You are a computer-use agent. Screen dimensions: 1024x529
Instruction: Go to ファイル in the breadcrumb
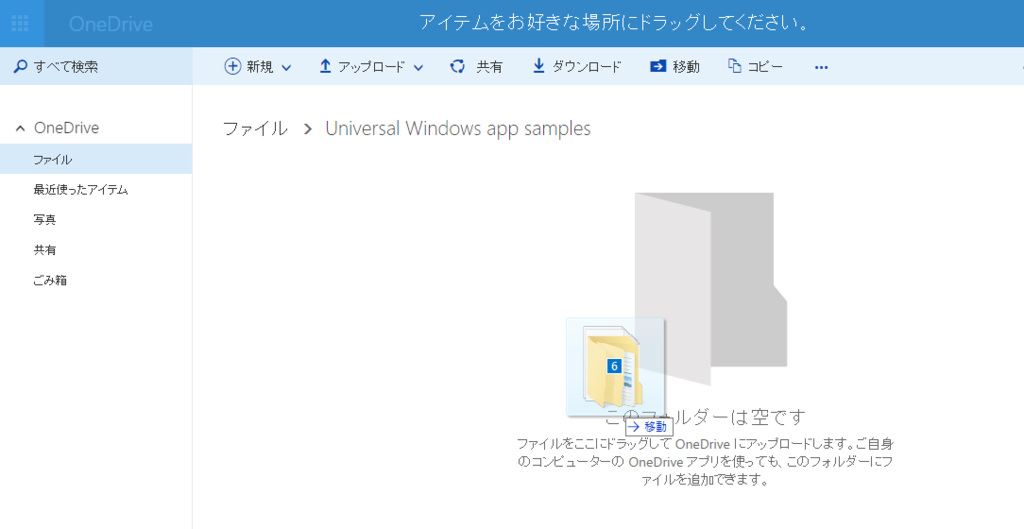point(255,128)
